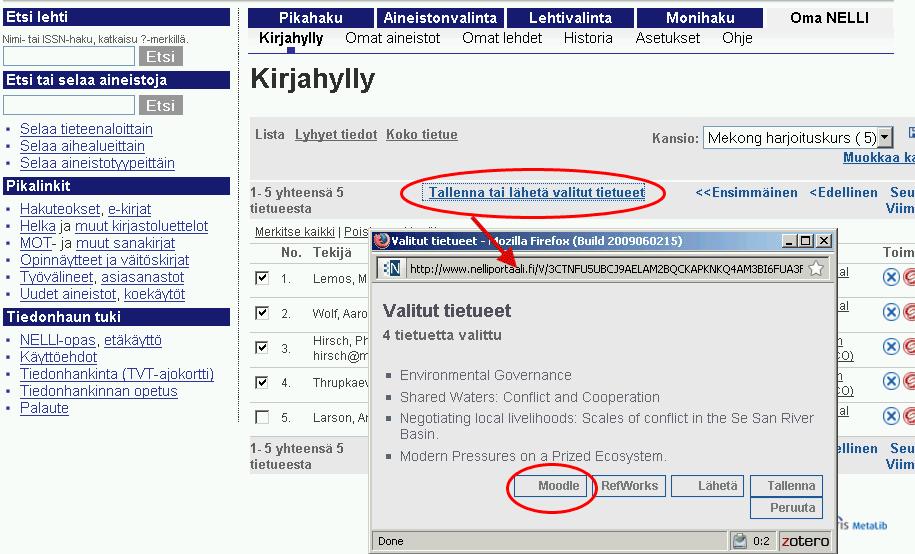The width and height of the screenshot is (915, 554).
Task: Click the popup URL address field
Action: (x=606, y=269)
